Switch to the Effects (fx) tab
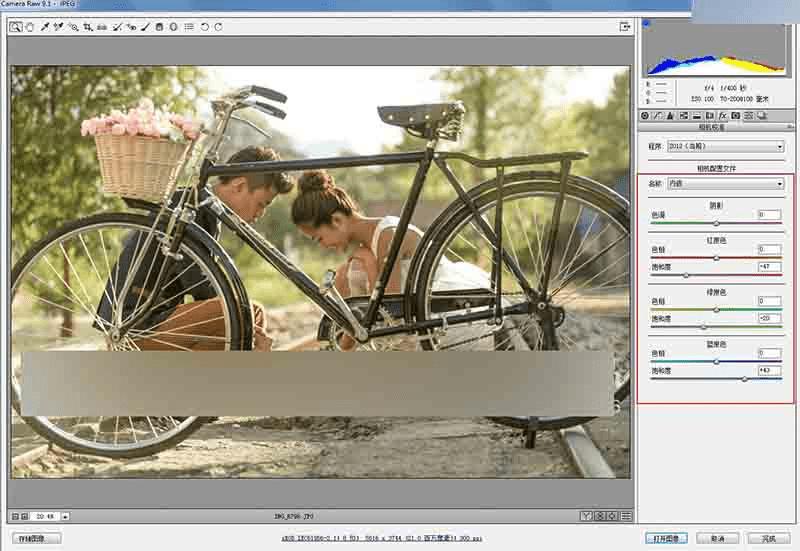800x551 pixels. pos(722,116)
